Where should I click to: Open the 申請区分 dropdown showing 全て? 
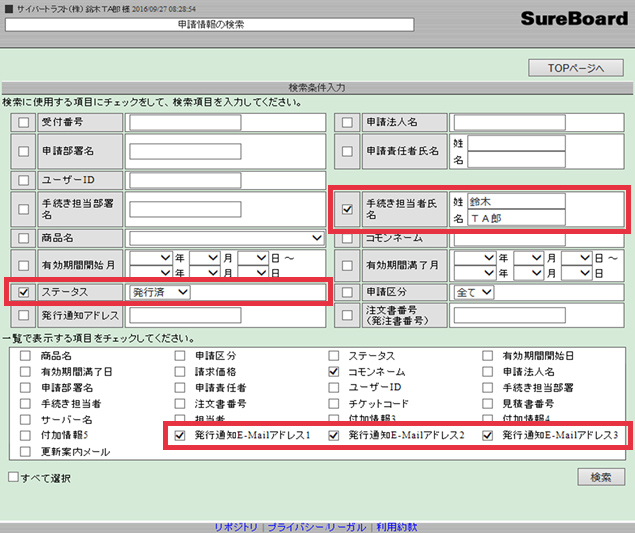point(473,292)
